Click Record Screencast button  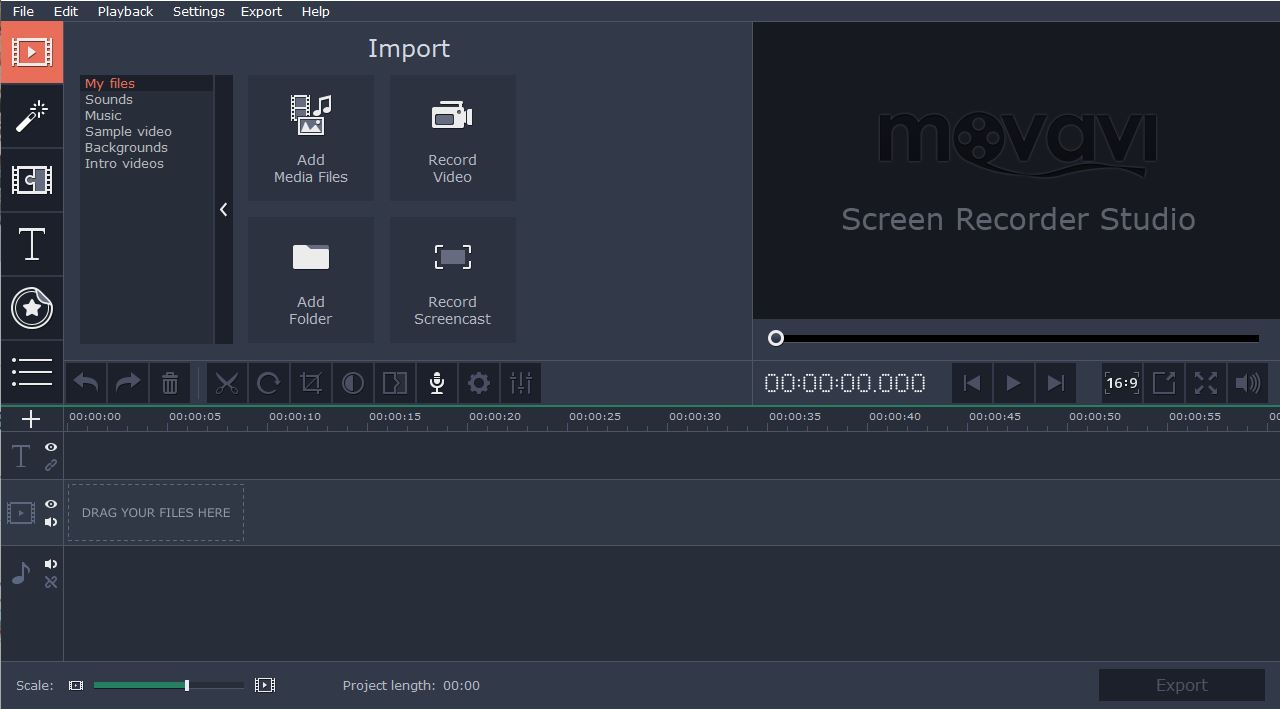(452, 280)
